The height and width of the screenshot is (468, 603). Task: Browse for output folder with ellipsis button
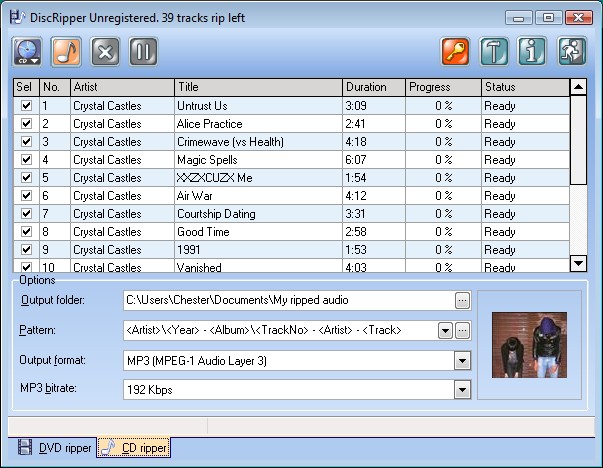coord(462,300)
